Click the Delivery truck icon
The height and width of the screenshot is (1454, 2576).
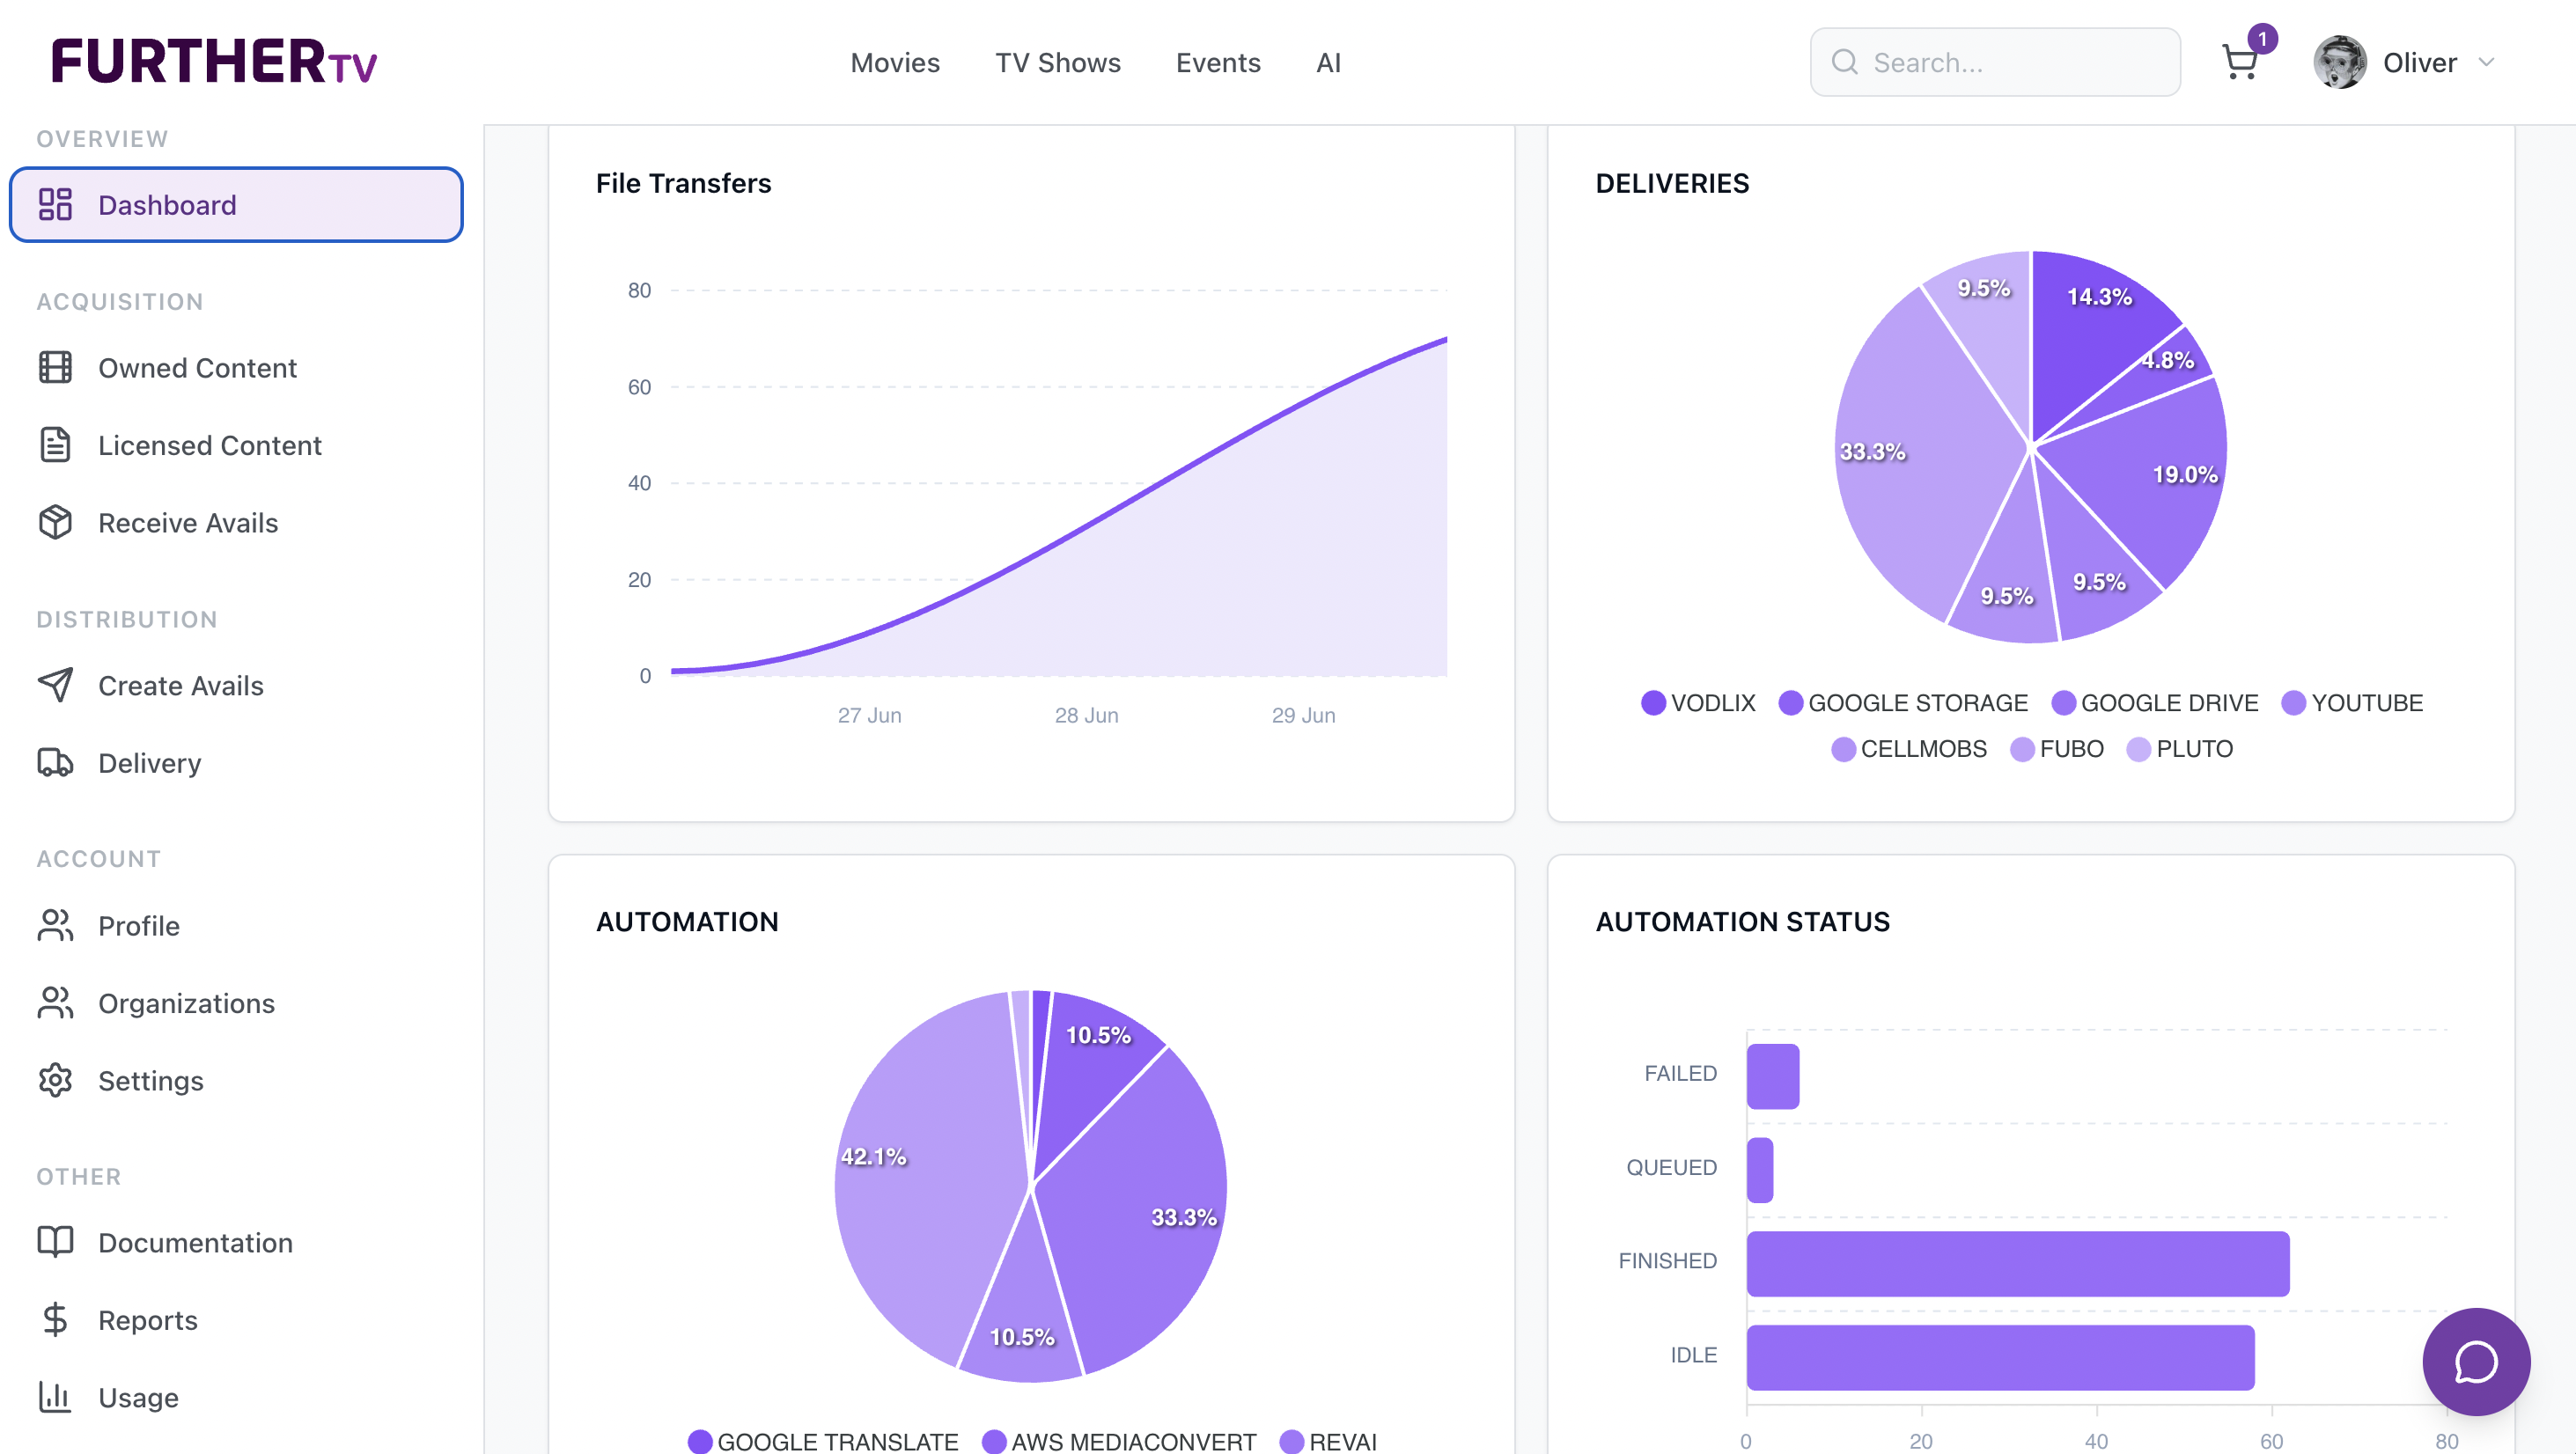point(55,762)
